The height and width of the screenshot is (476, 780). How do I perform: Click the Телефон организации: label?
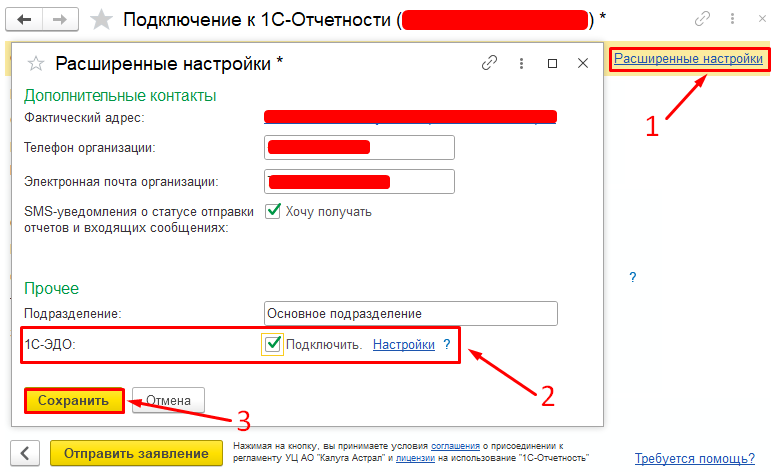(90, 148)
